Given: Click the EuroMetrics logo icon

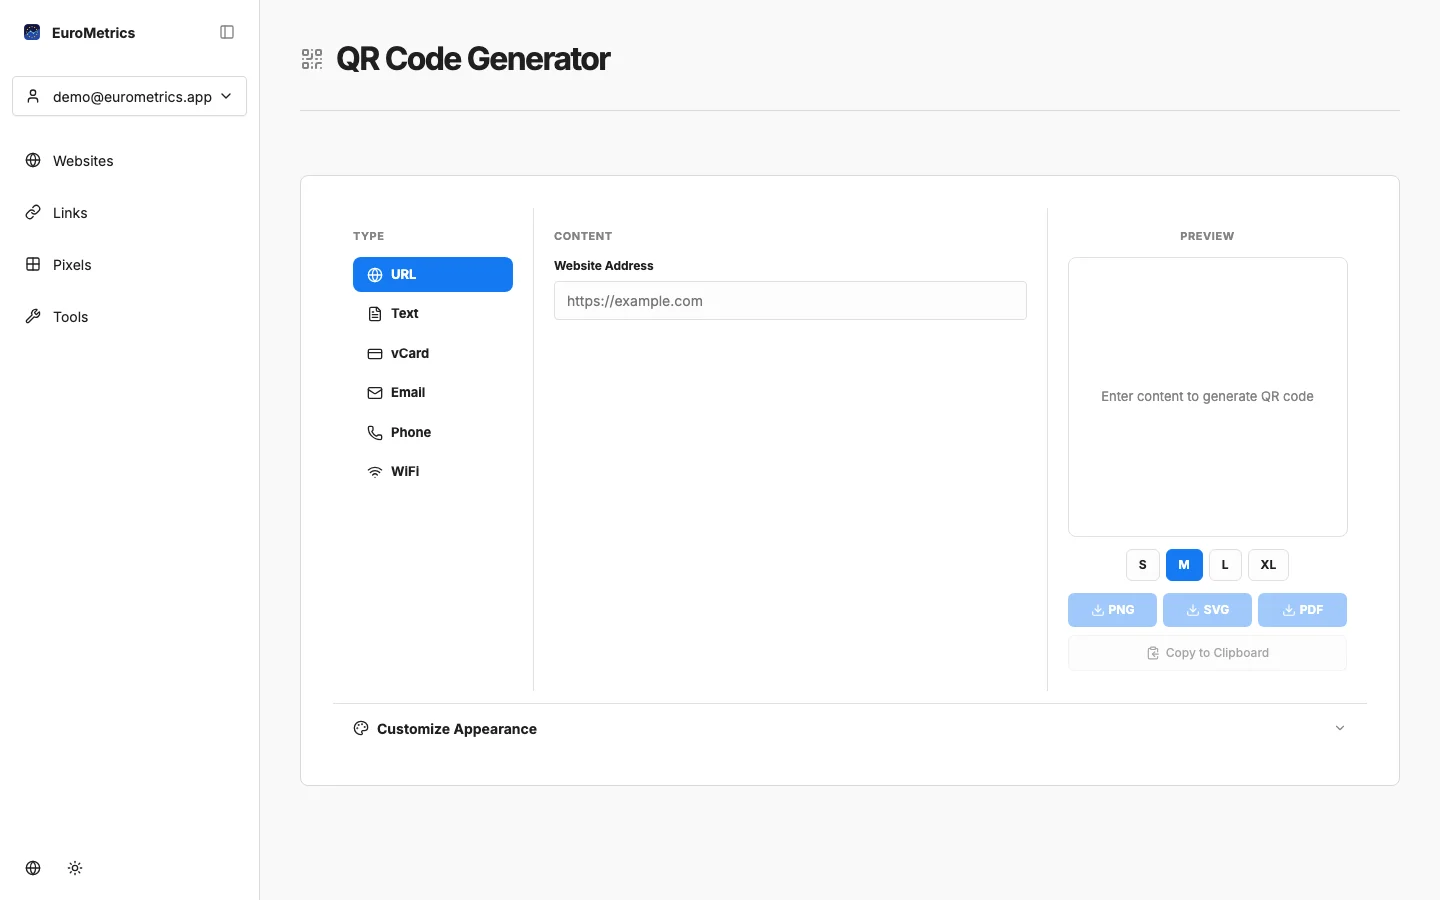Looking at the screenshot, I should tap(32, 32).
